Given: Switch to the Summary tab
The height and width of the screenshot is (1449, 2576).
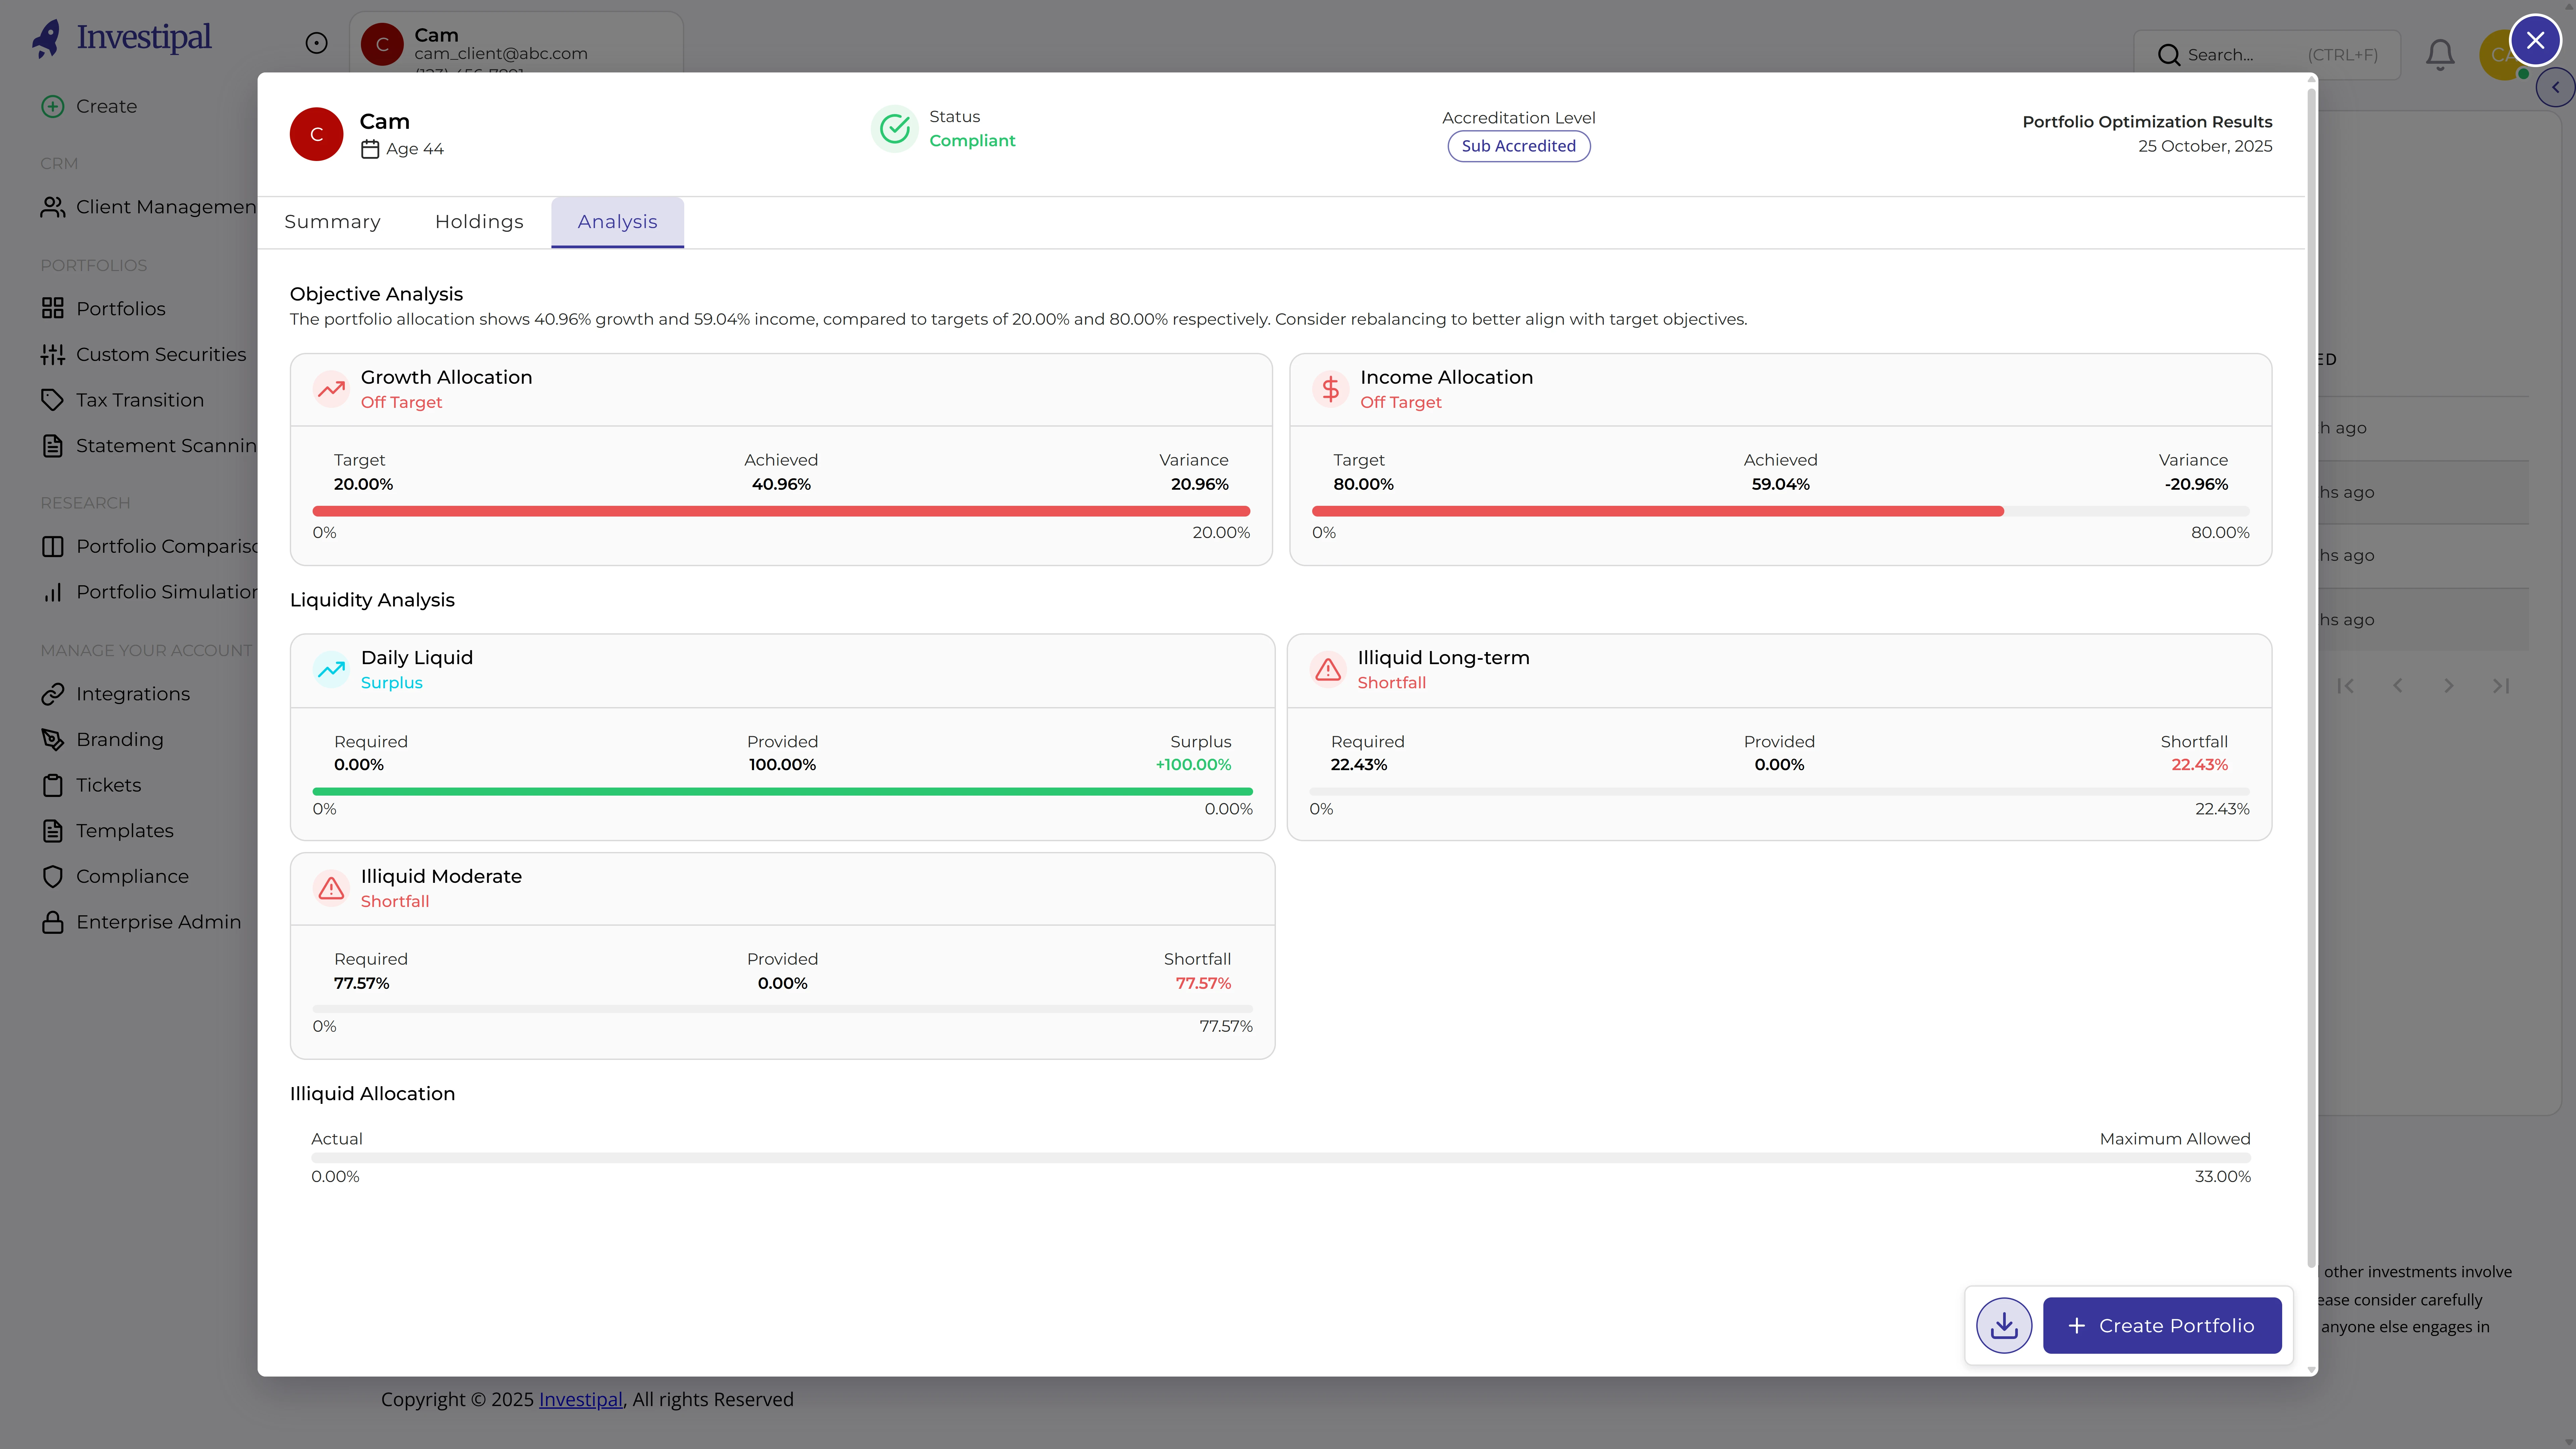Looking at the screenshot, I should tap(332, 222).
